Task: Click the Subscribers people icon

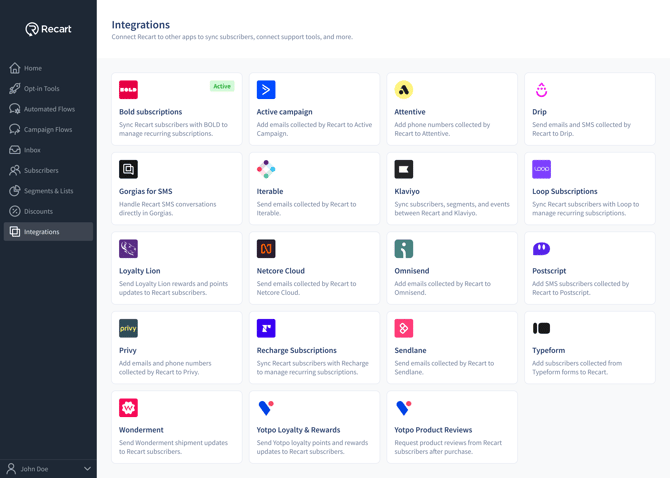Action: [x=15, y=170]
